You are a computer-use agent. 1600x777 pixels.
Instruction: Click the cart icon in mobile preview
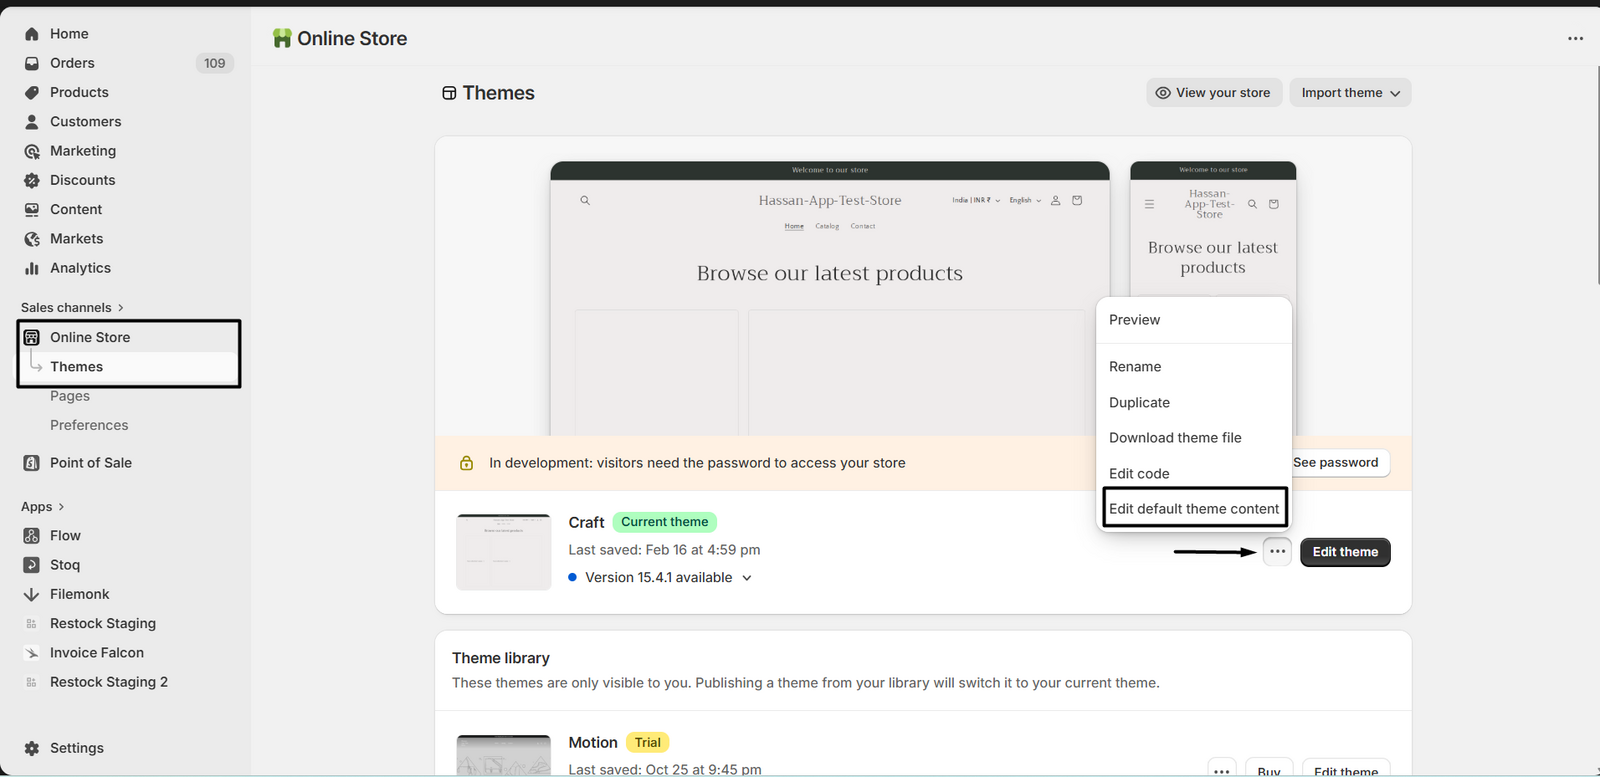[1274, 204]
